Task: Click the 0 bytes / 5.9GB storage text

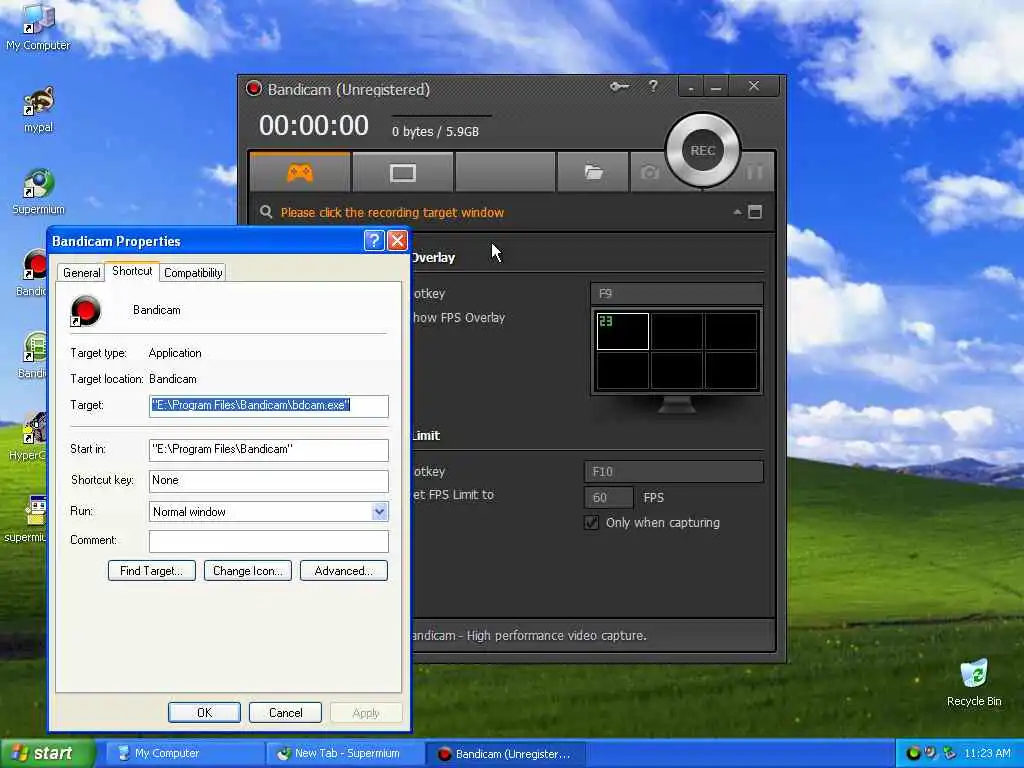Action: click(x=436, y=131)
